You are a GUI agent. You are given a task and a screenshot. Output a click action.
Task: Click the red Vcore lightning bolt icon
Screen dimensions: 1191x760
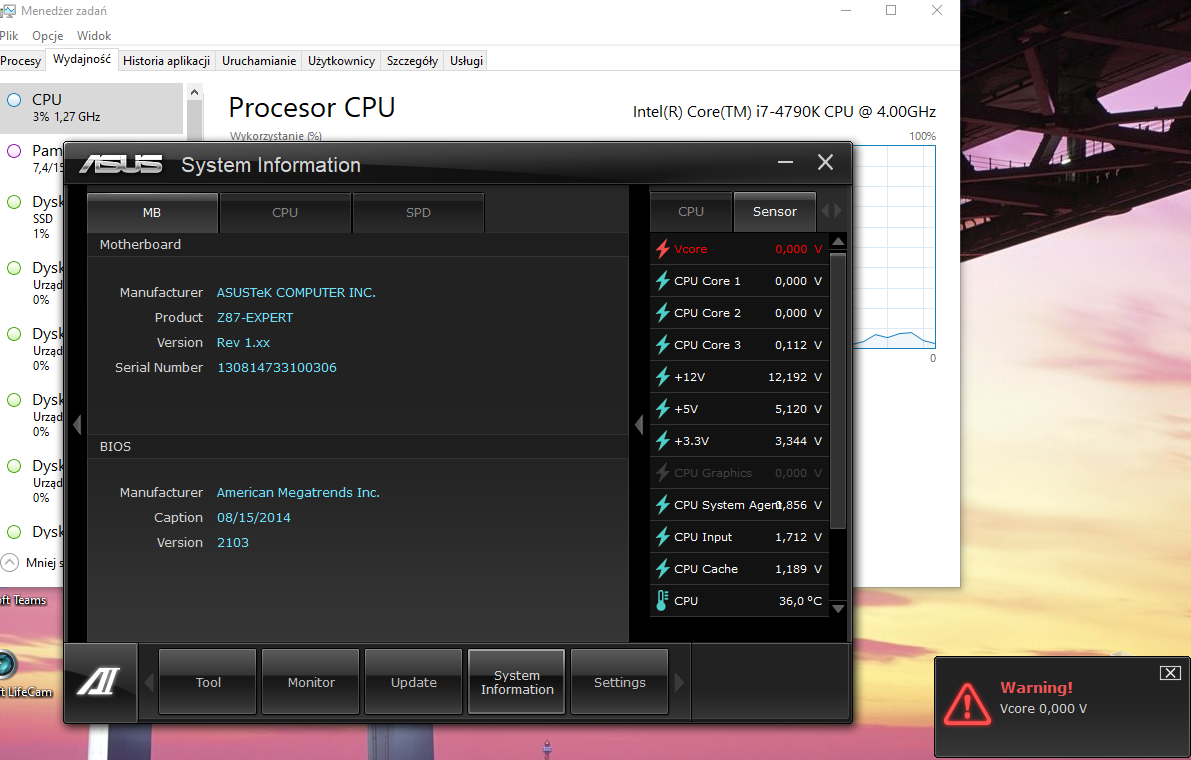662,249
